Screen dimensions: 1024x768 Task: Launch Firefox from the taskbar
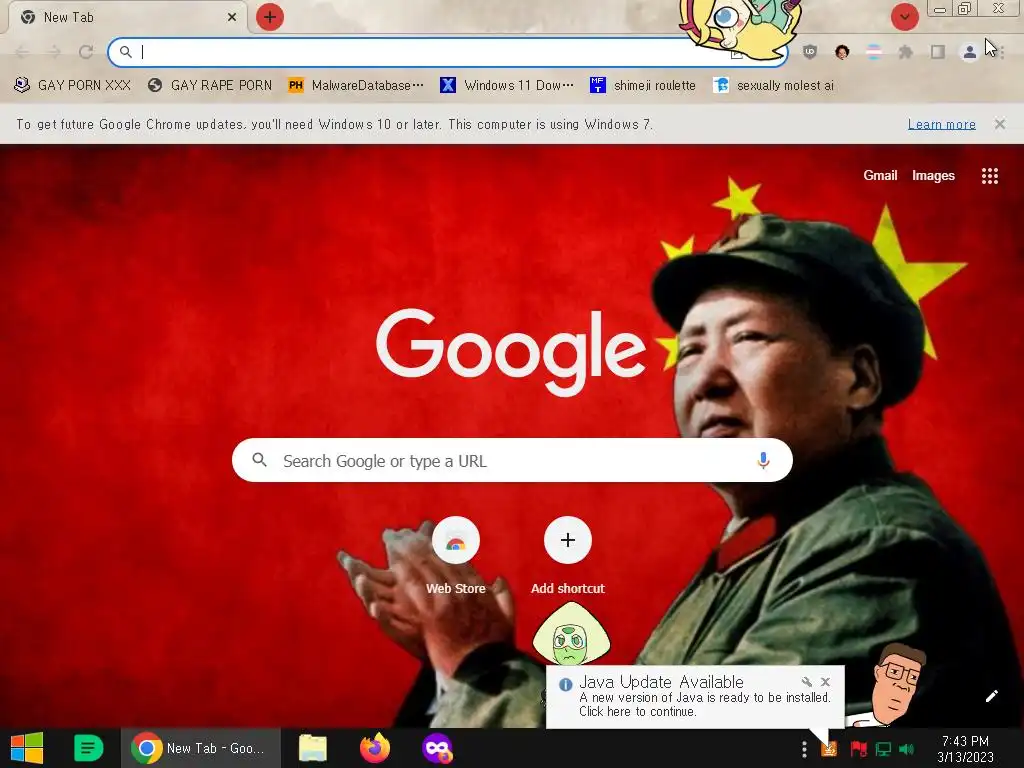coord(375,748)
